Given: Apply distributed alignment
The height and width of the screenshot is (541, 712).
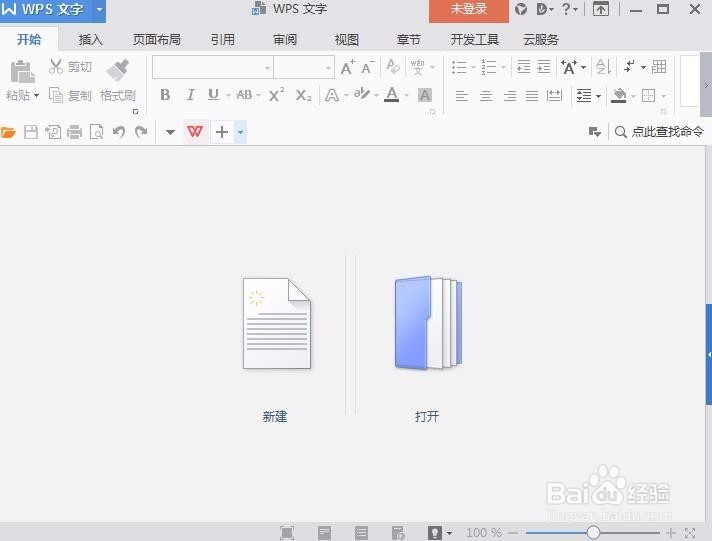Looking at the screenshot, I should pyautogui.click(x=554, y=96).
